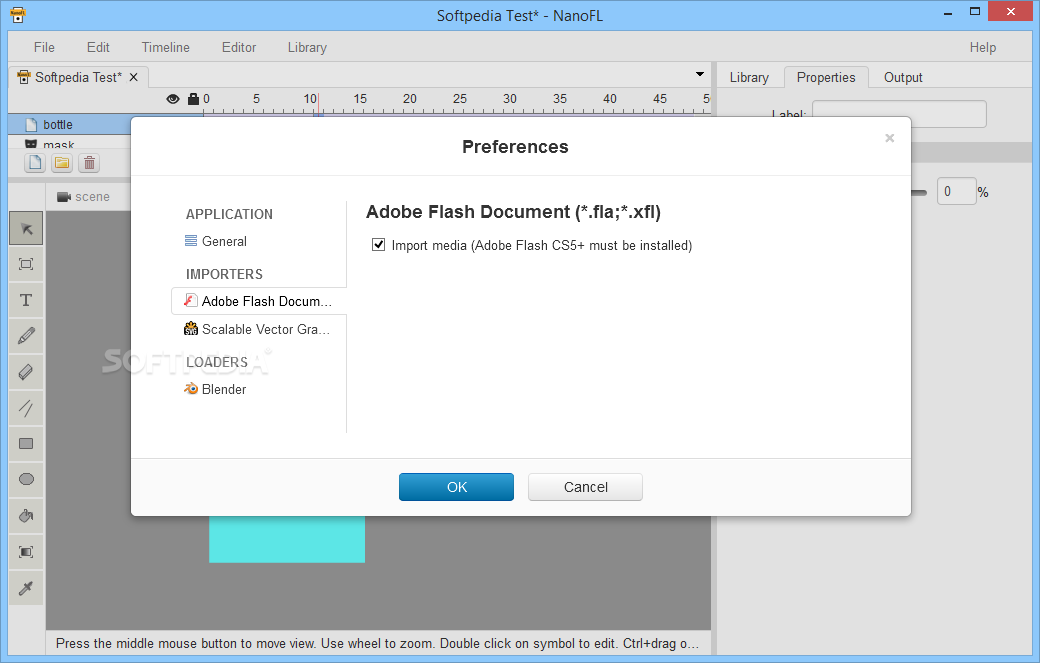
Task: Select Scalable Vector Graphics importer entry
Action: coord(259,329)
